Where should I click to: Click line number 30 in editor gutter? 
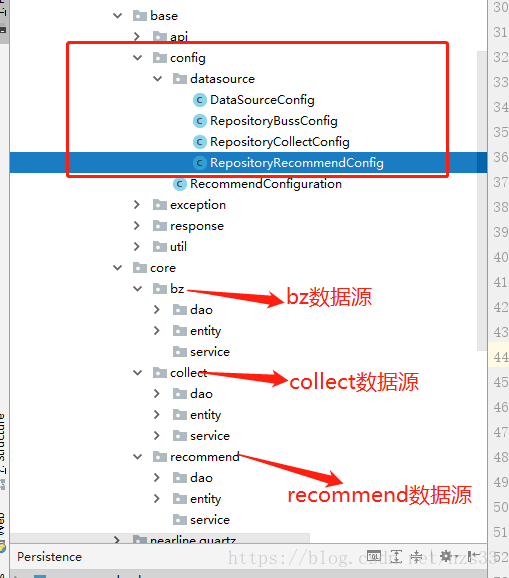pos(501,7)
